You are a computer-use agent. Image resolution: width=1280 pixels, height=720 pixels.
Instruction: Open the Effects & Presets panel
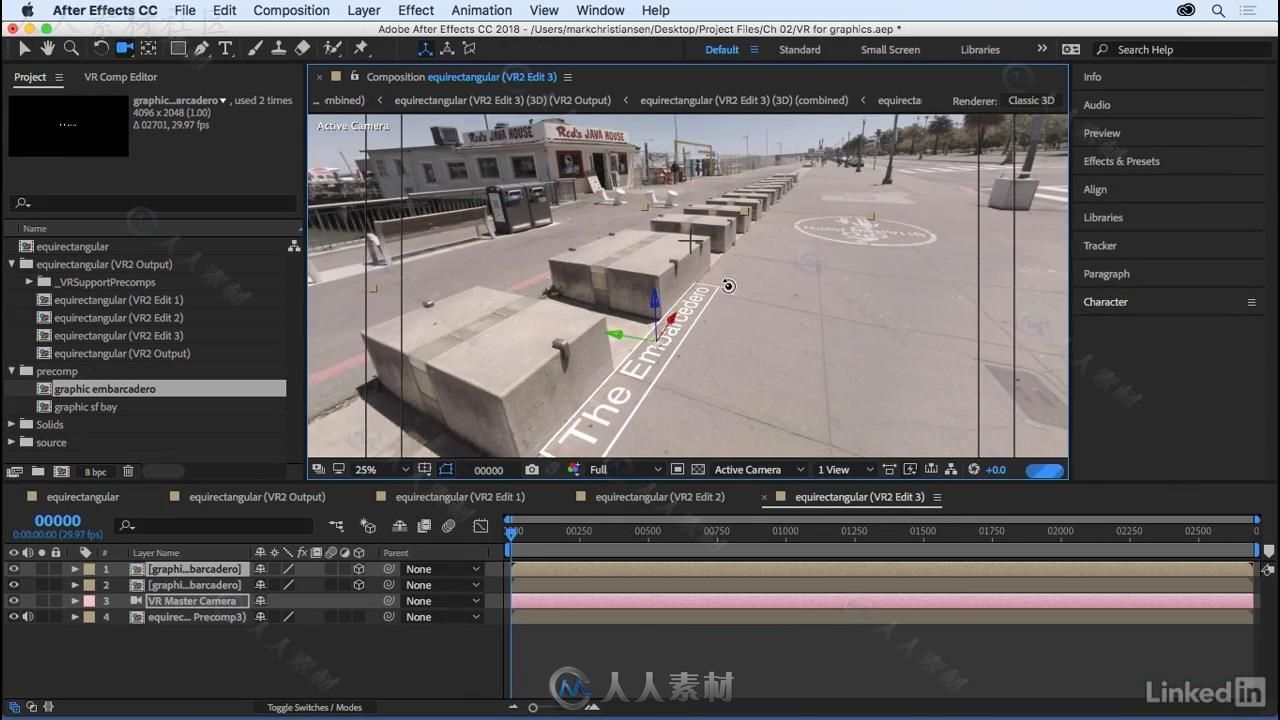(1121, 161)
